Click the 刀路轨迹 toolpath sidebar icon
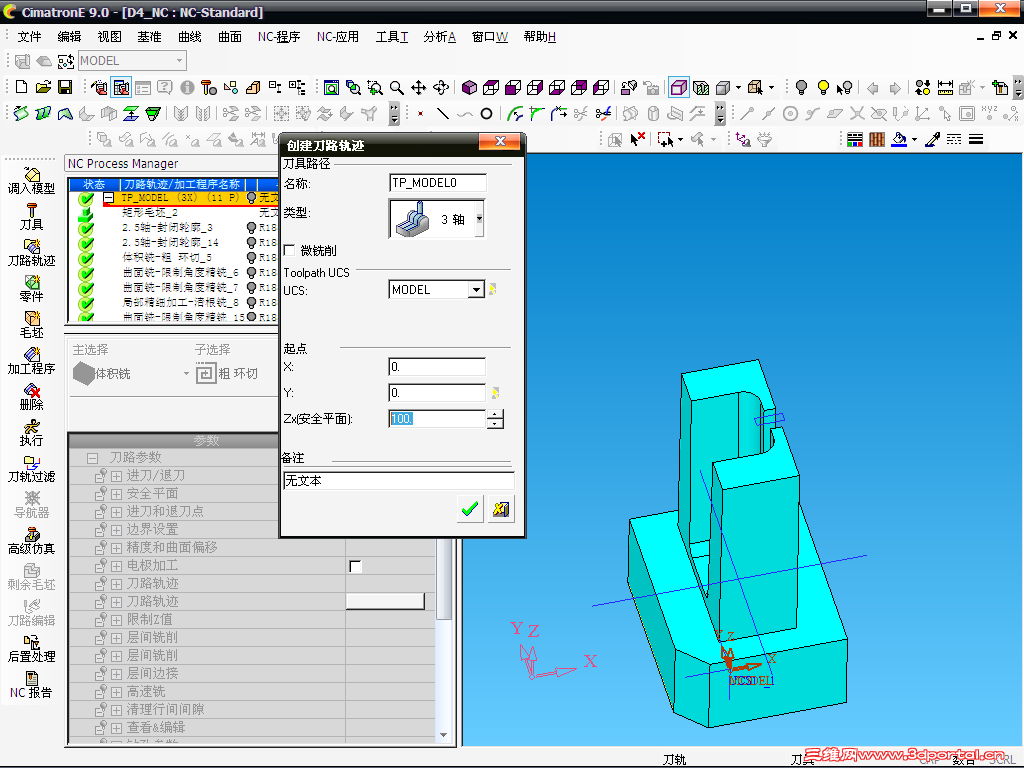The height and width of the screenshot is (768, 1024). (x=31, y=253)
